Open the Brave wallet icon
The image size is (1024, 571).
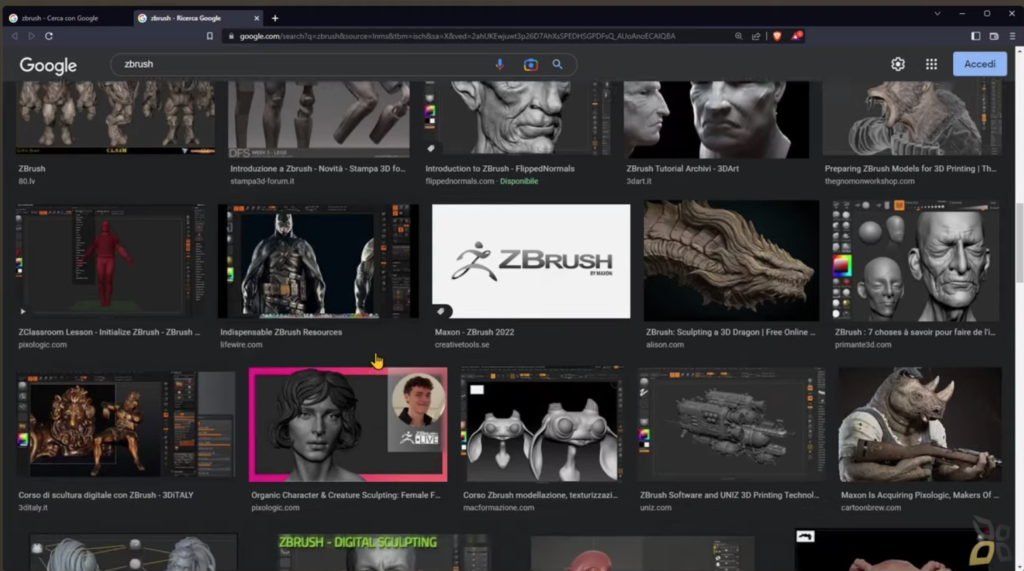click(x=994, y=36)
